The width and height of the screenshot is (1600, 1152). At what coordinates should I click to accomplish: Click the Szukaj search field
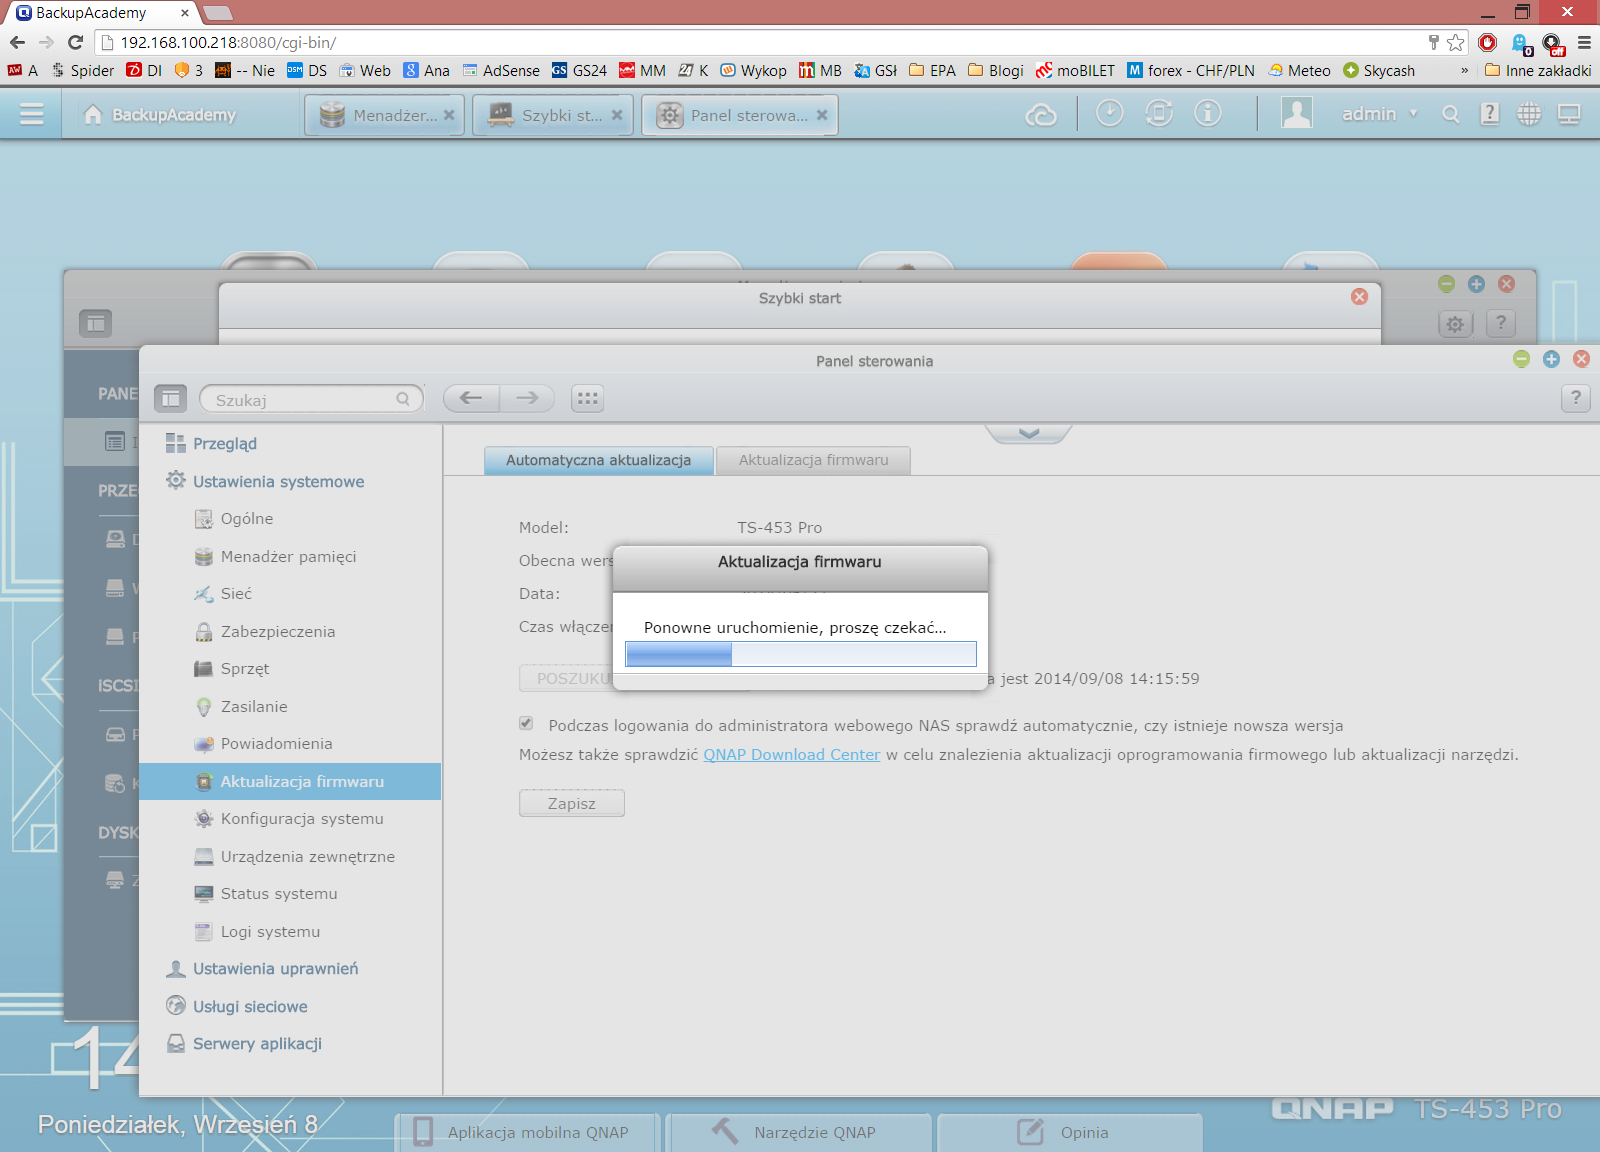coord(312,399)
